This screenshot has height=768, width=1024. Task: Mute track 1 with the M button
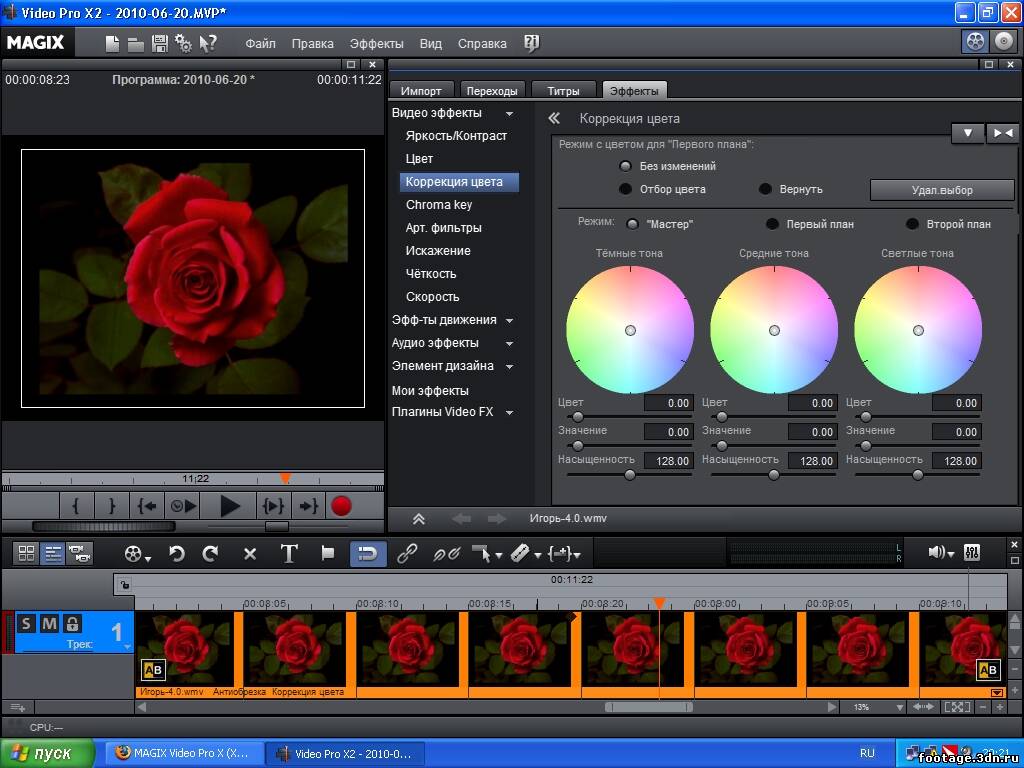click(x=49, y=623)
